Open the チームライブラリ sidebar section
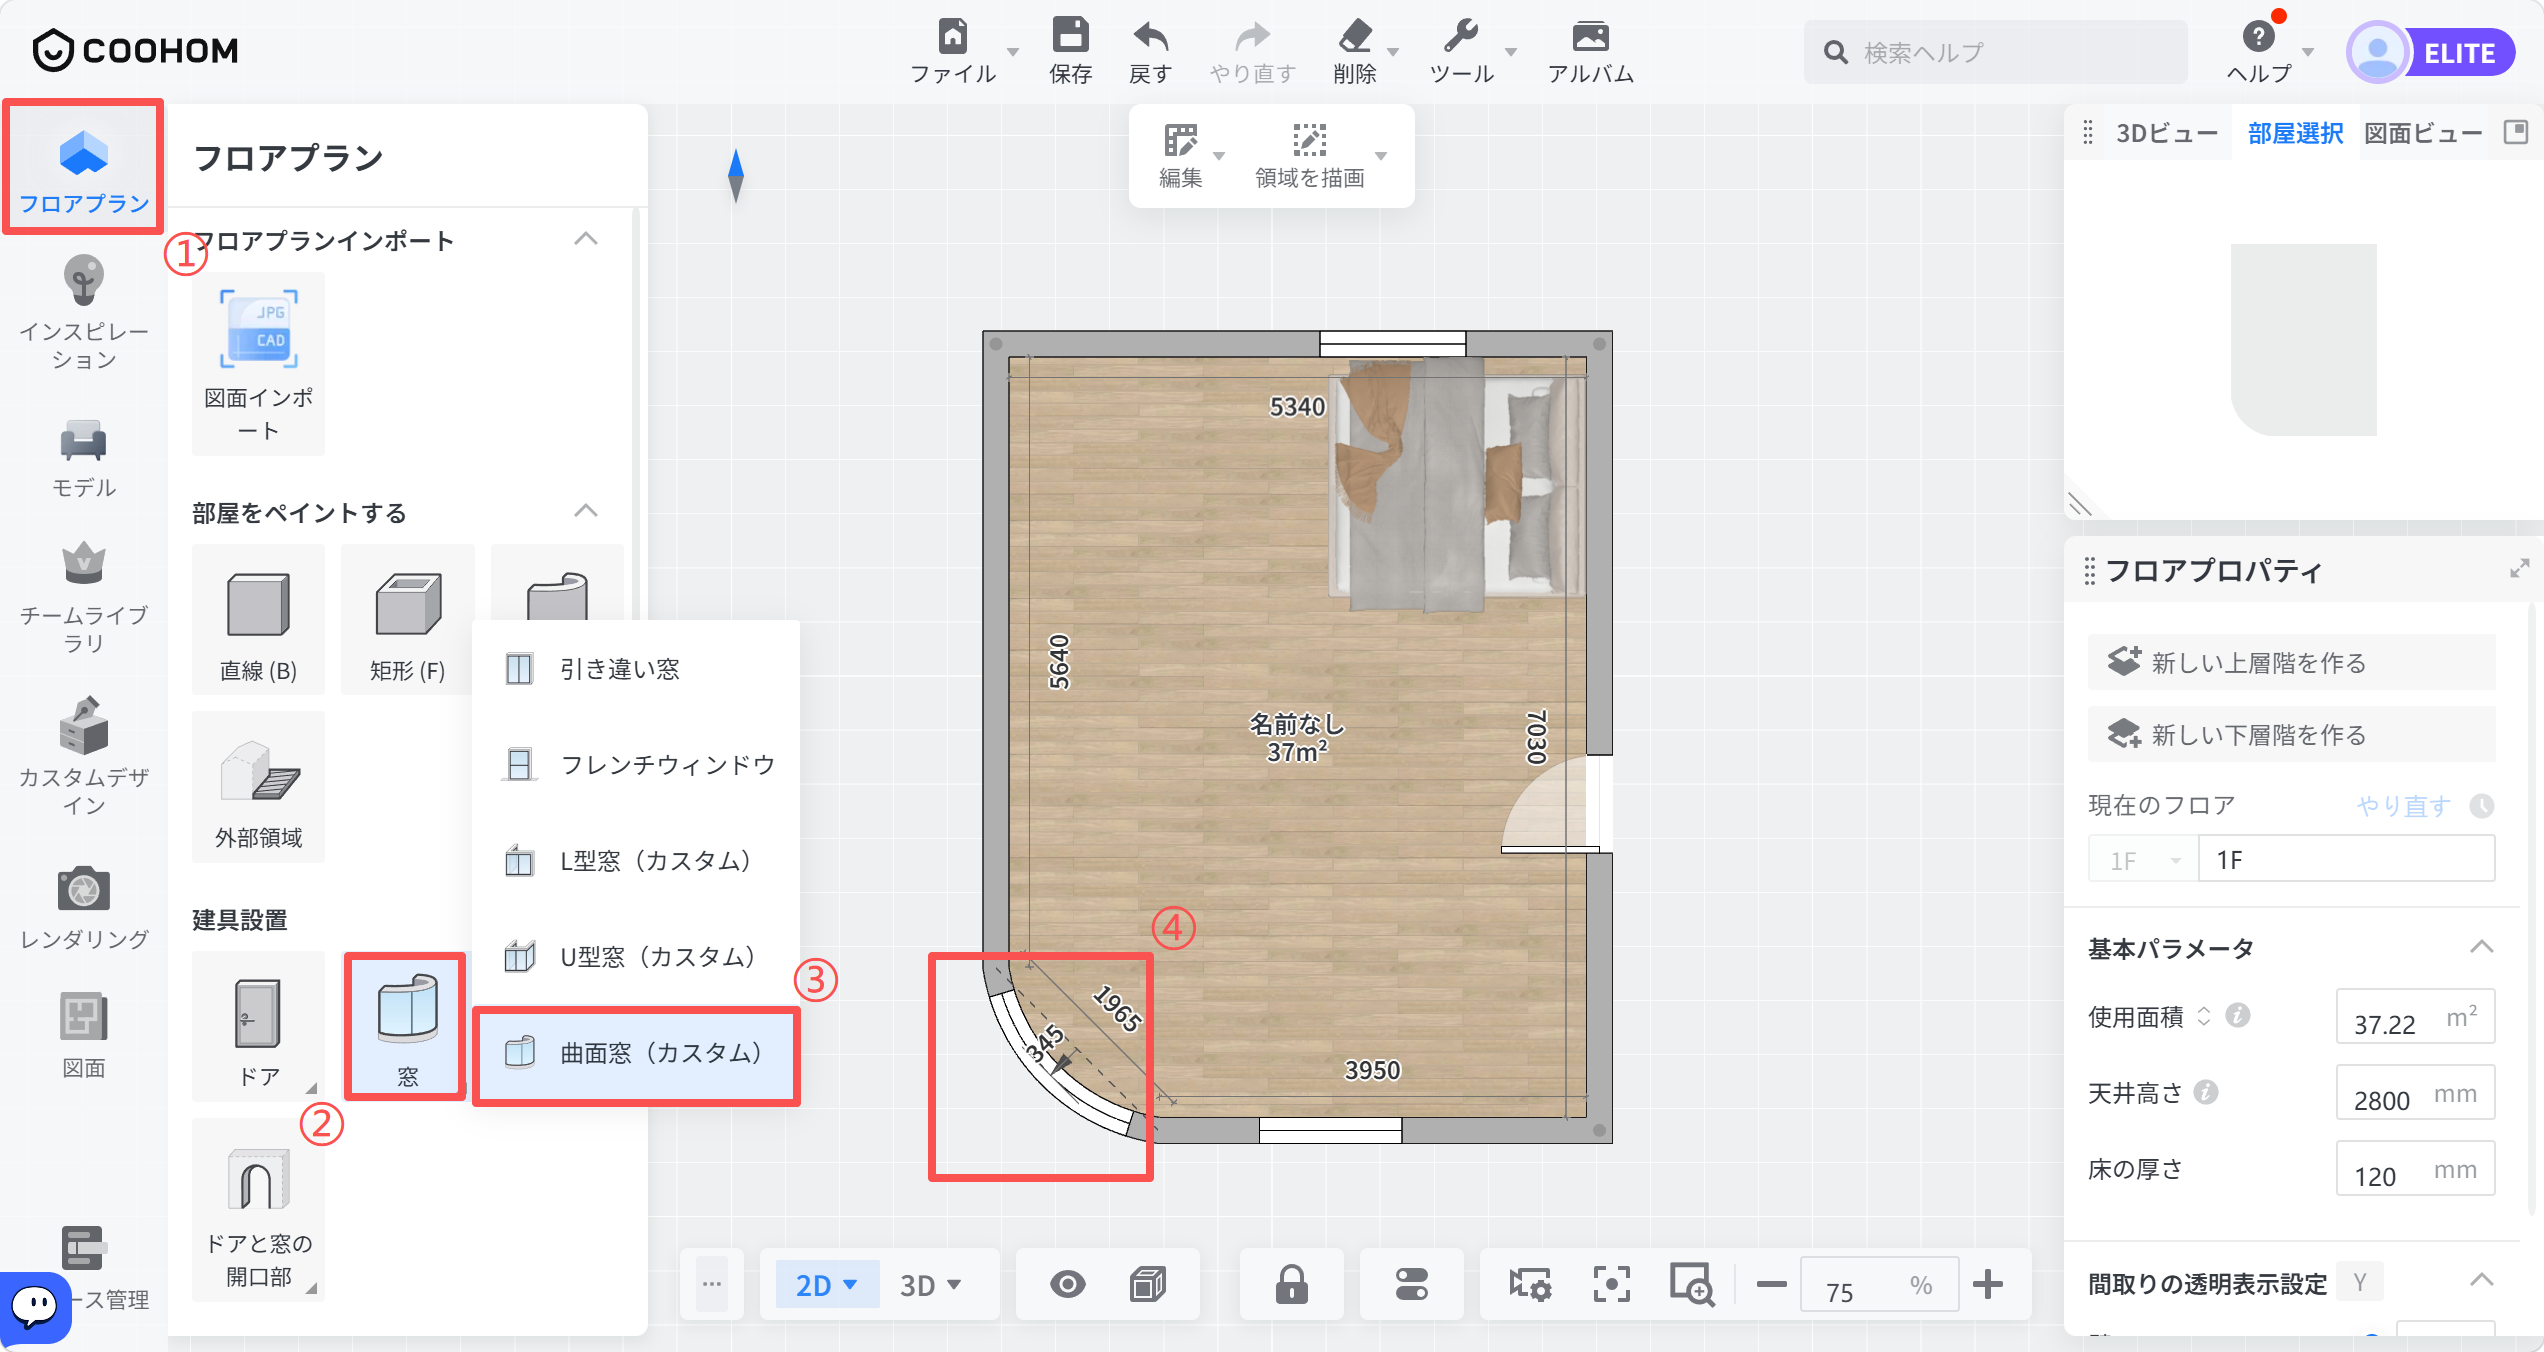2544x1352 pixels. tap(83, 598)
